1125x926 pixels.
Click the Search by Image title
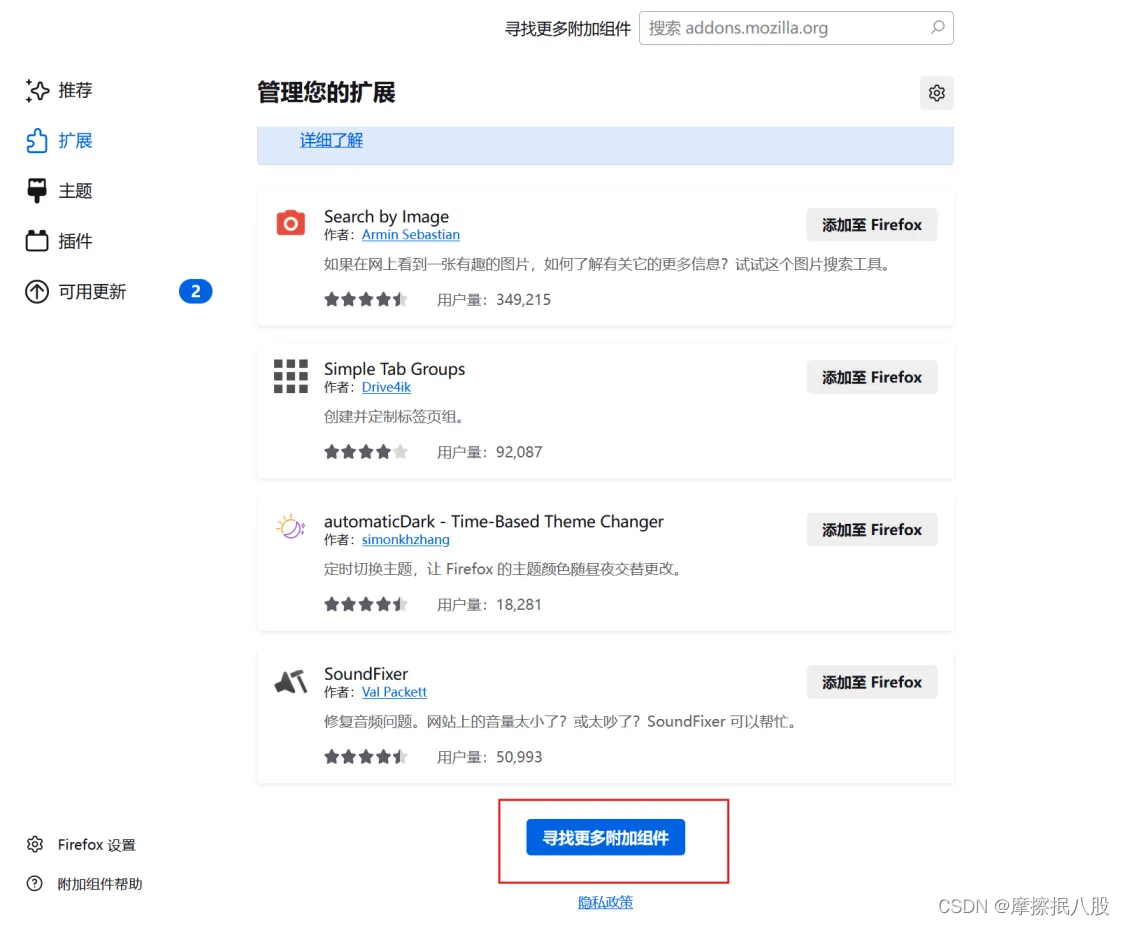click(x=386, y=216)
